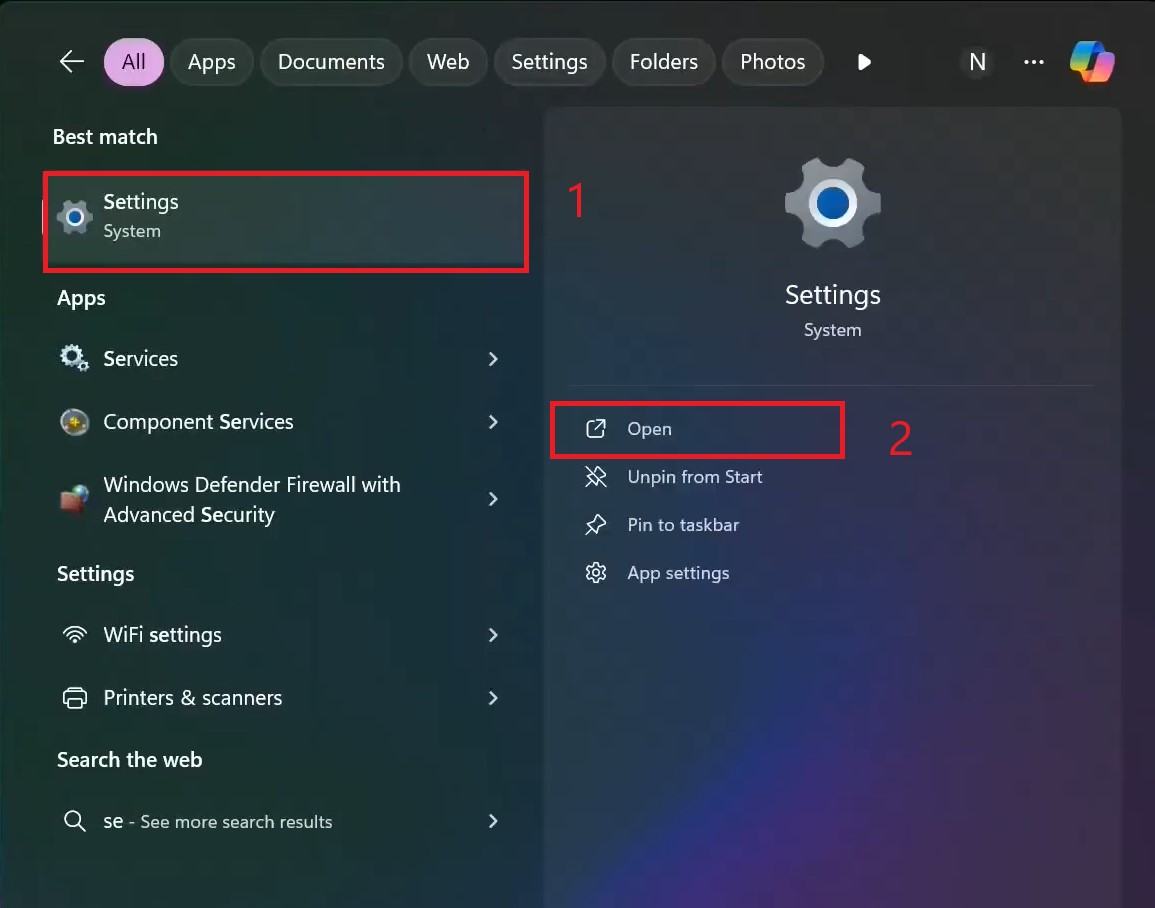This screenshot has width=1155, height=908.
Task: Click Open to launch Settings
Action: (x=648, y=429)
